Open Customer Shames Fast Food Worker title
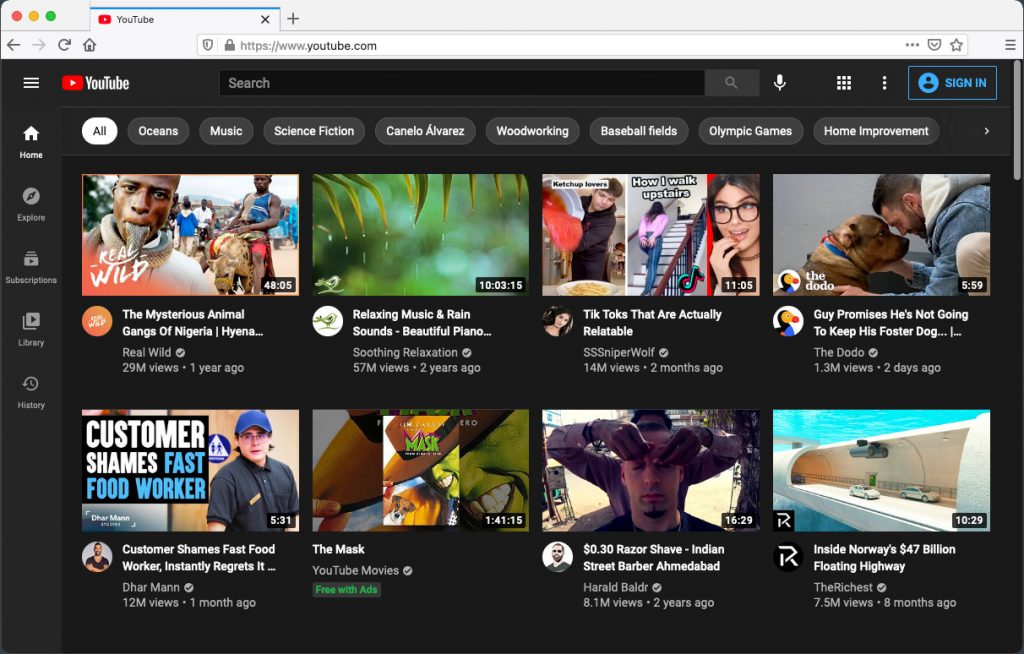This screenshot has height=654, width=1024. (199, 558)
